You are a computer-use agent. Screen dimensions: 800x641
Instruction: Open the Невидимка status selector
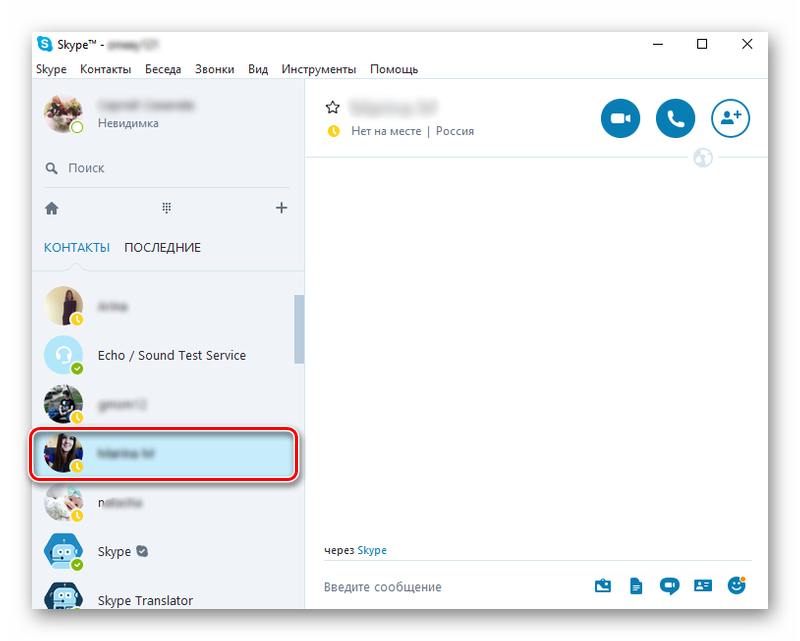[128, 124]
